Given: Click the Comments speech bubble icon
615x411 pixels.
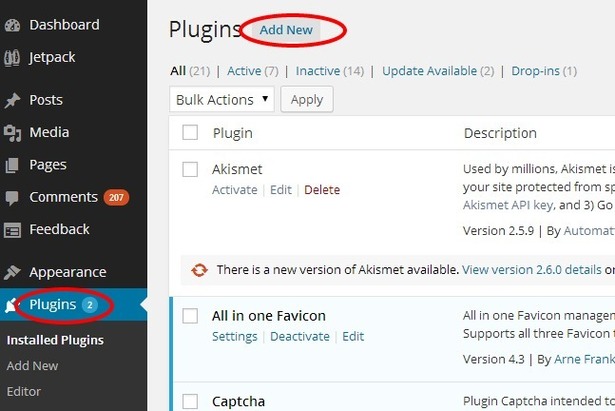Looking at the screenshot, I should tap(12, 198).
